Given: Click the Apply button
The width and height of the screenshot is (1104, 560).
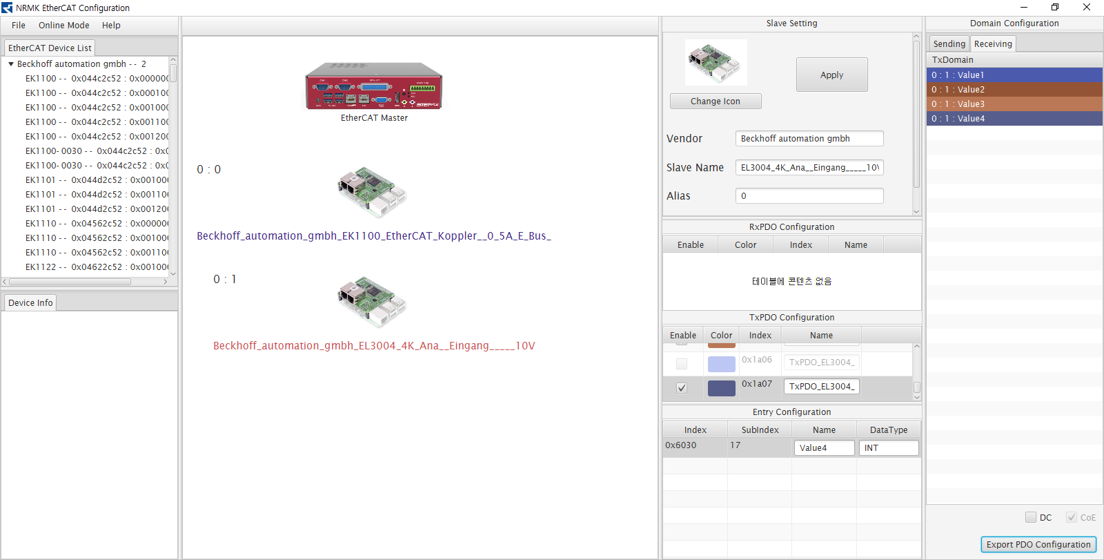Looking at the screenshot, I should click(832, 75).
